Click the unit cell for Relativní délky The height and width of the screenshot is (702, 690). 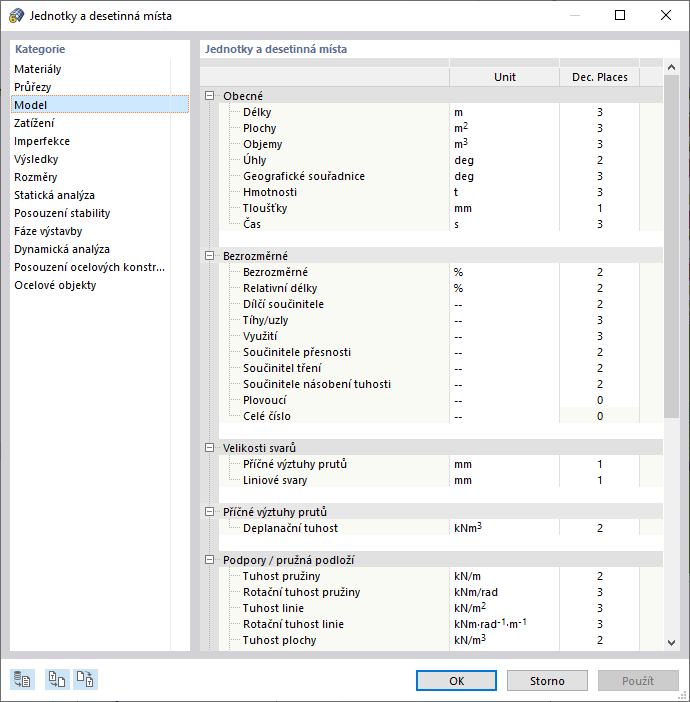pyautogui.click(x=505, y=288)
